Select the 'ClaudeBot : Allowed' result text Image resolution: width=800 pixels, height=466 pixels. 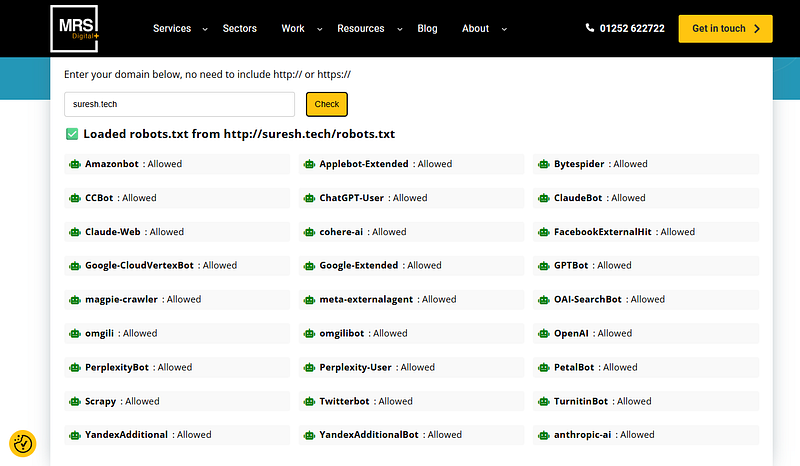pos(599,198)
